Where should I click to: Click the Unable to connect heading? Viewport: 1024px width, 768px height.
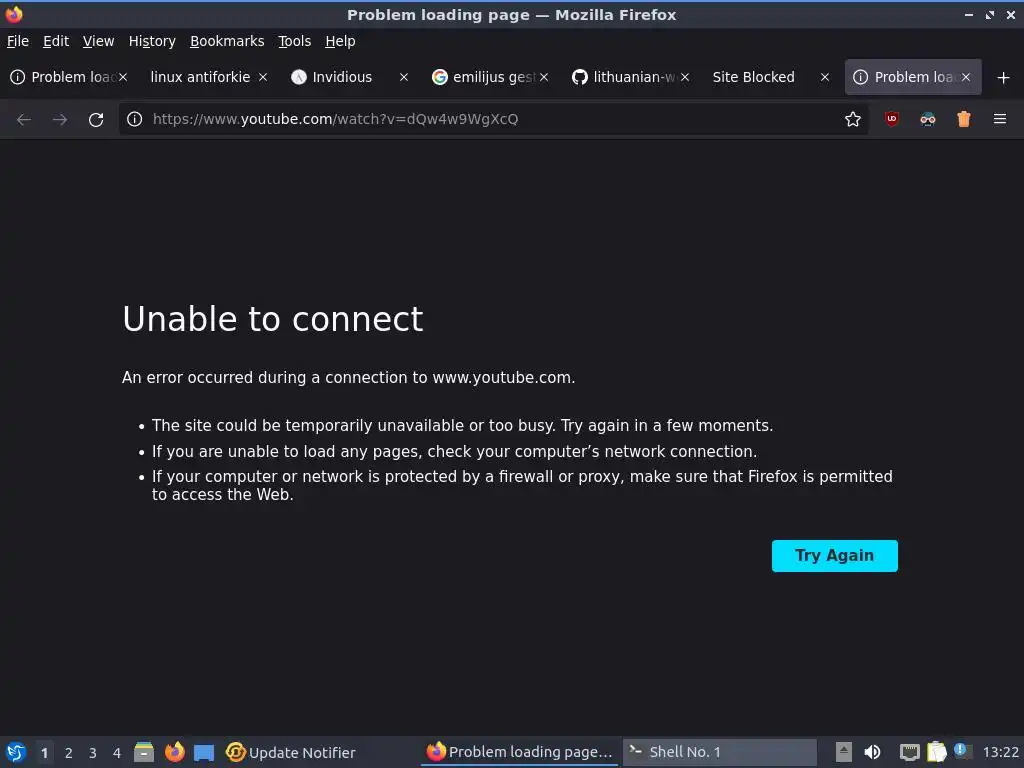tap(273, 319)
